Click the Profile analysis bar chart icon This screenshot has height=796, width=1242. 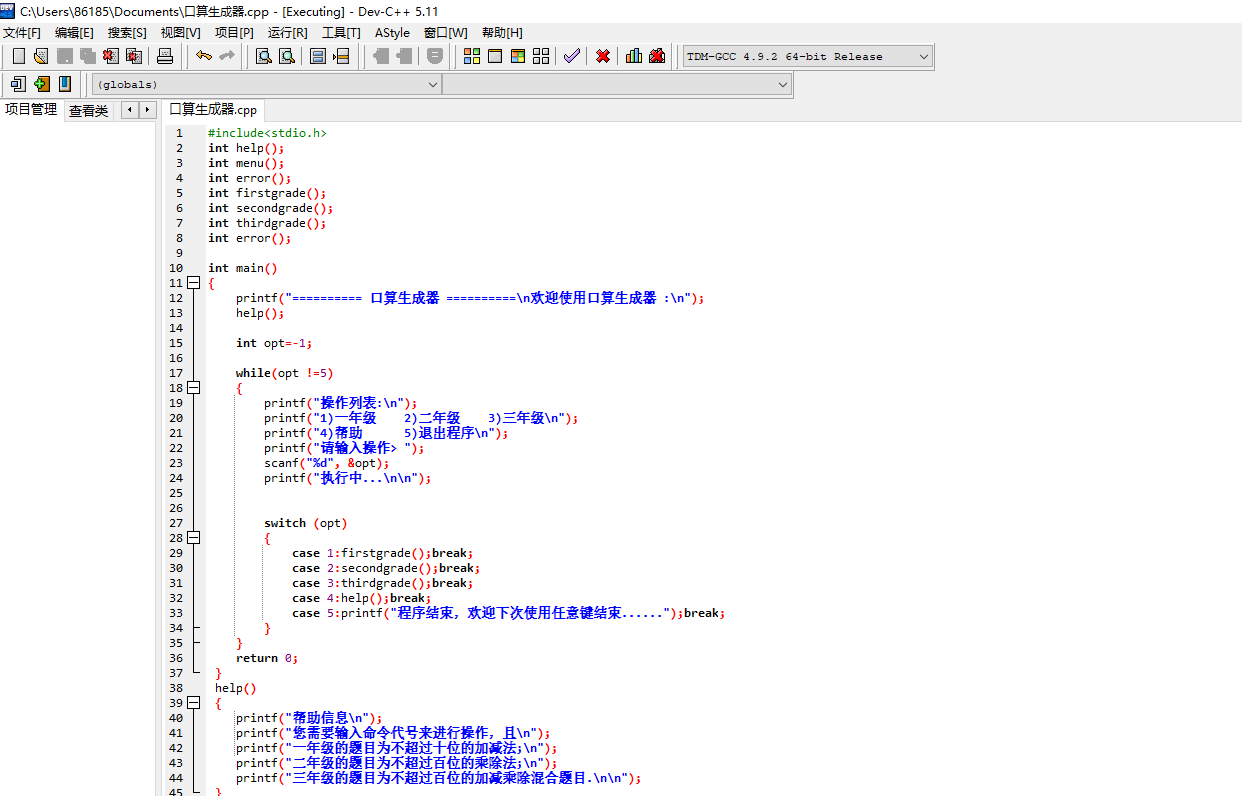(634, 56)
